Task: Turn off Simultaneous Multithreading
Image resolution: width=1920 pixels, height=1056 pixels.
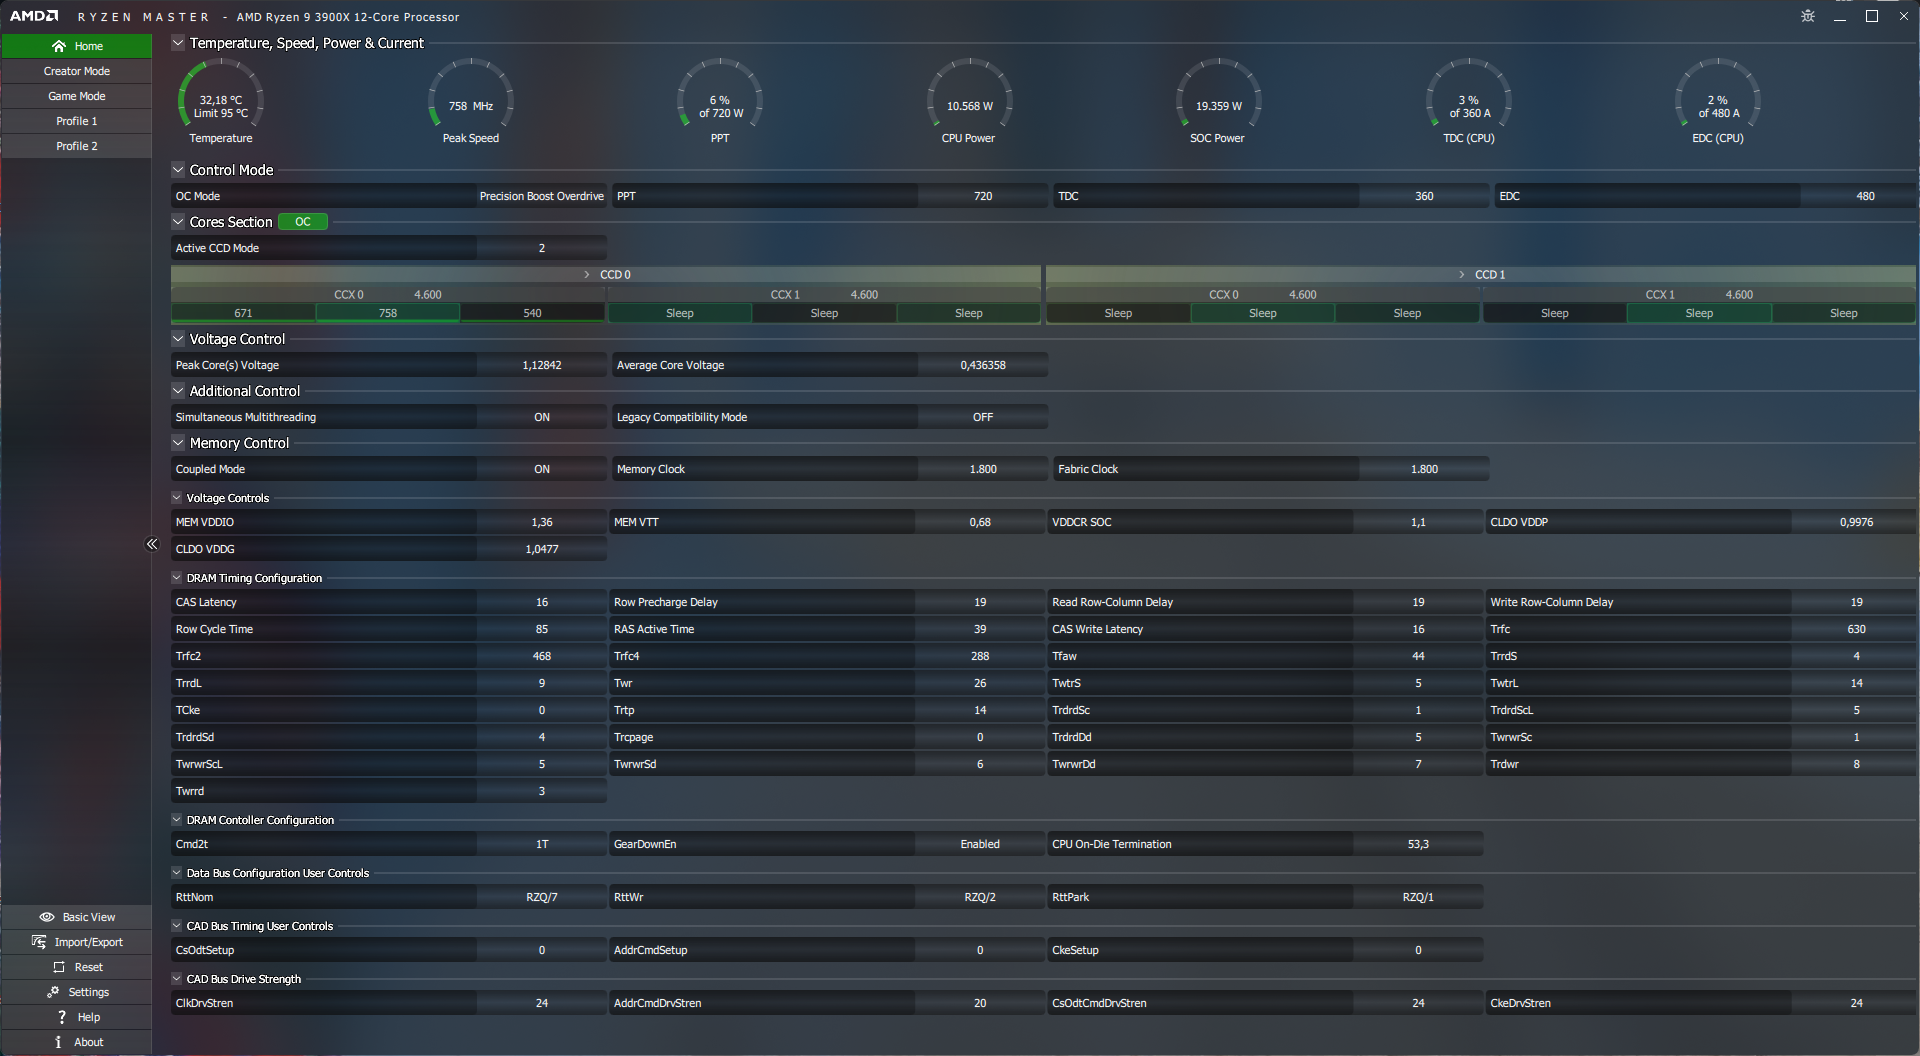Action: [541, 417]
